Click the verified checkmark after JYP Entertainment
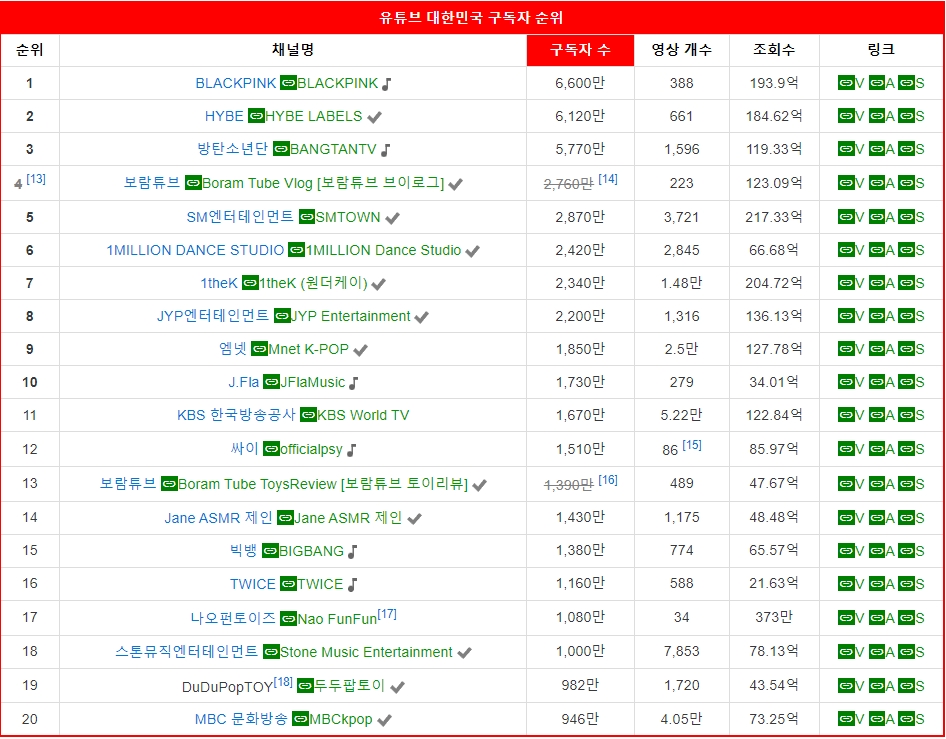 coord(422,317)
